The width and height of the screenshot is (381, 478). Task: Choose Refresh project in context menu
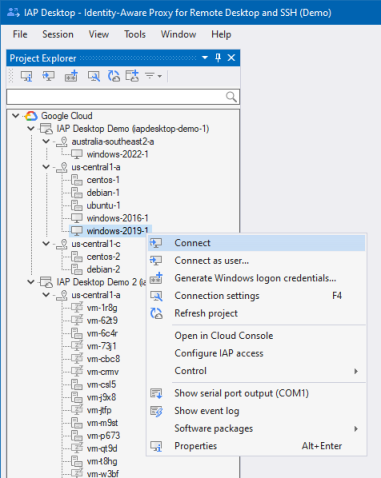click(256, 313)
